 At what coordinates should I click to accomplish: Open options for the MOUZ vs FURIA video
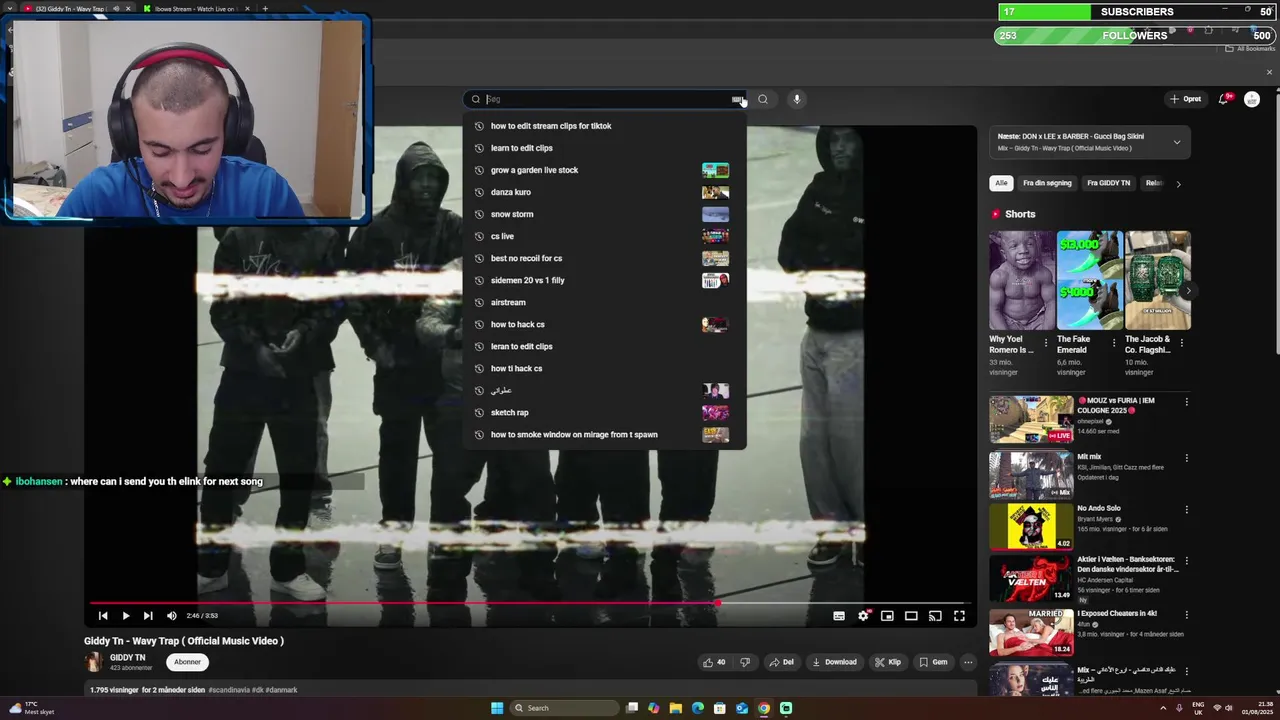(1187, 402)
